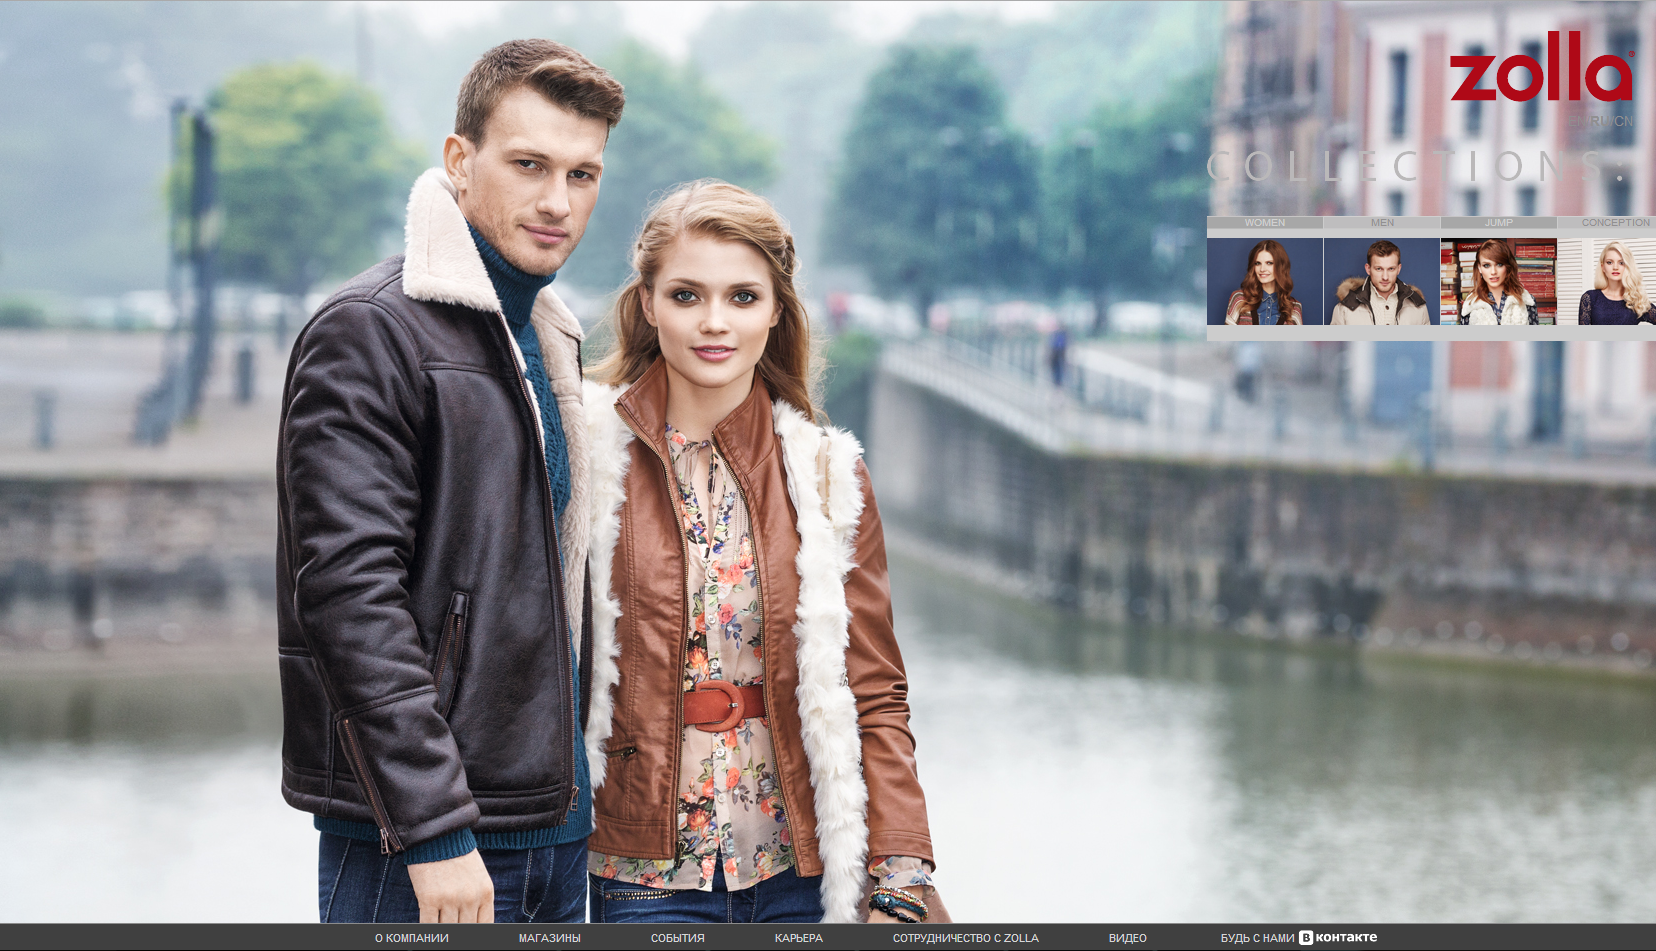Open the JUMP collection tab
This screenshot has height=951, width=1656.
[1498, 223]
